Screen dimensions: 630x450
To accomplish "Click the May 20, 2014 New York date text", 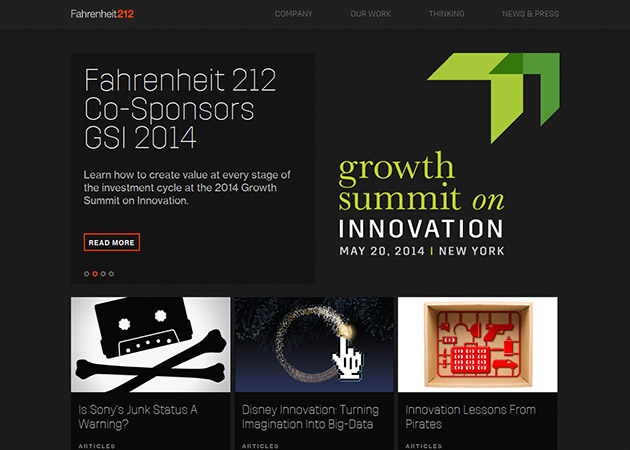I will tap(422, 251).
